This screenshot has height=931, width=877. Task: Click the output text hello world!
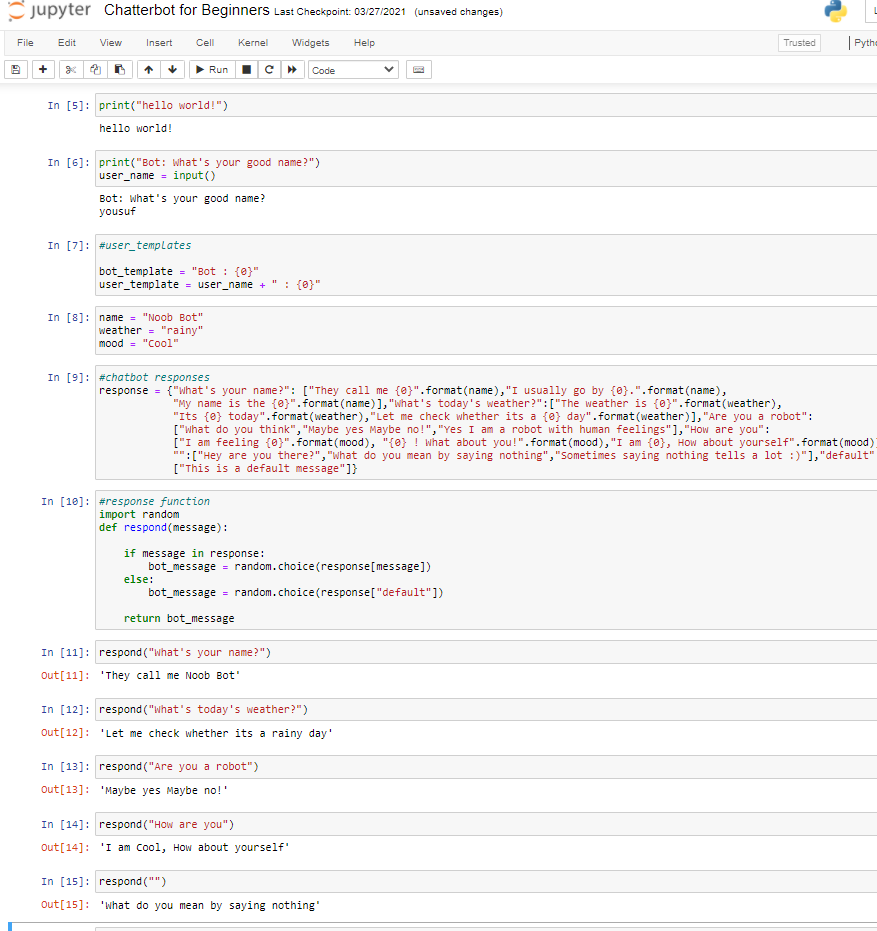[135, 128]
